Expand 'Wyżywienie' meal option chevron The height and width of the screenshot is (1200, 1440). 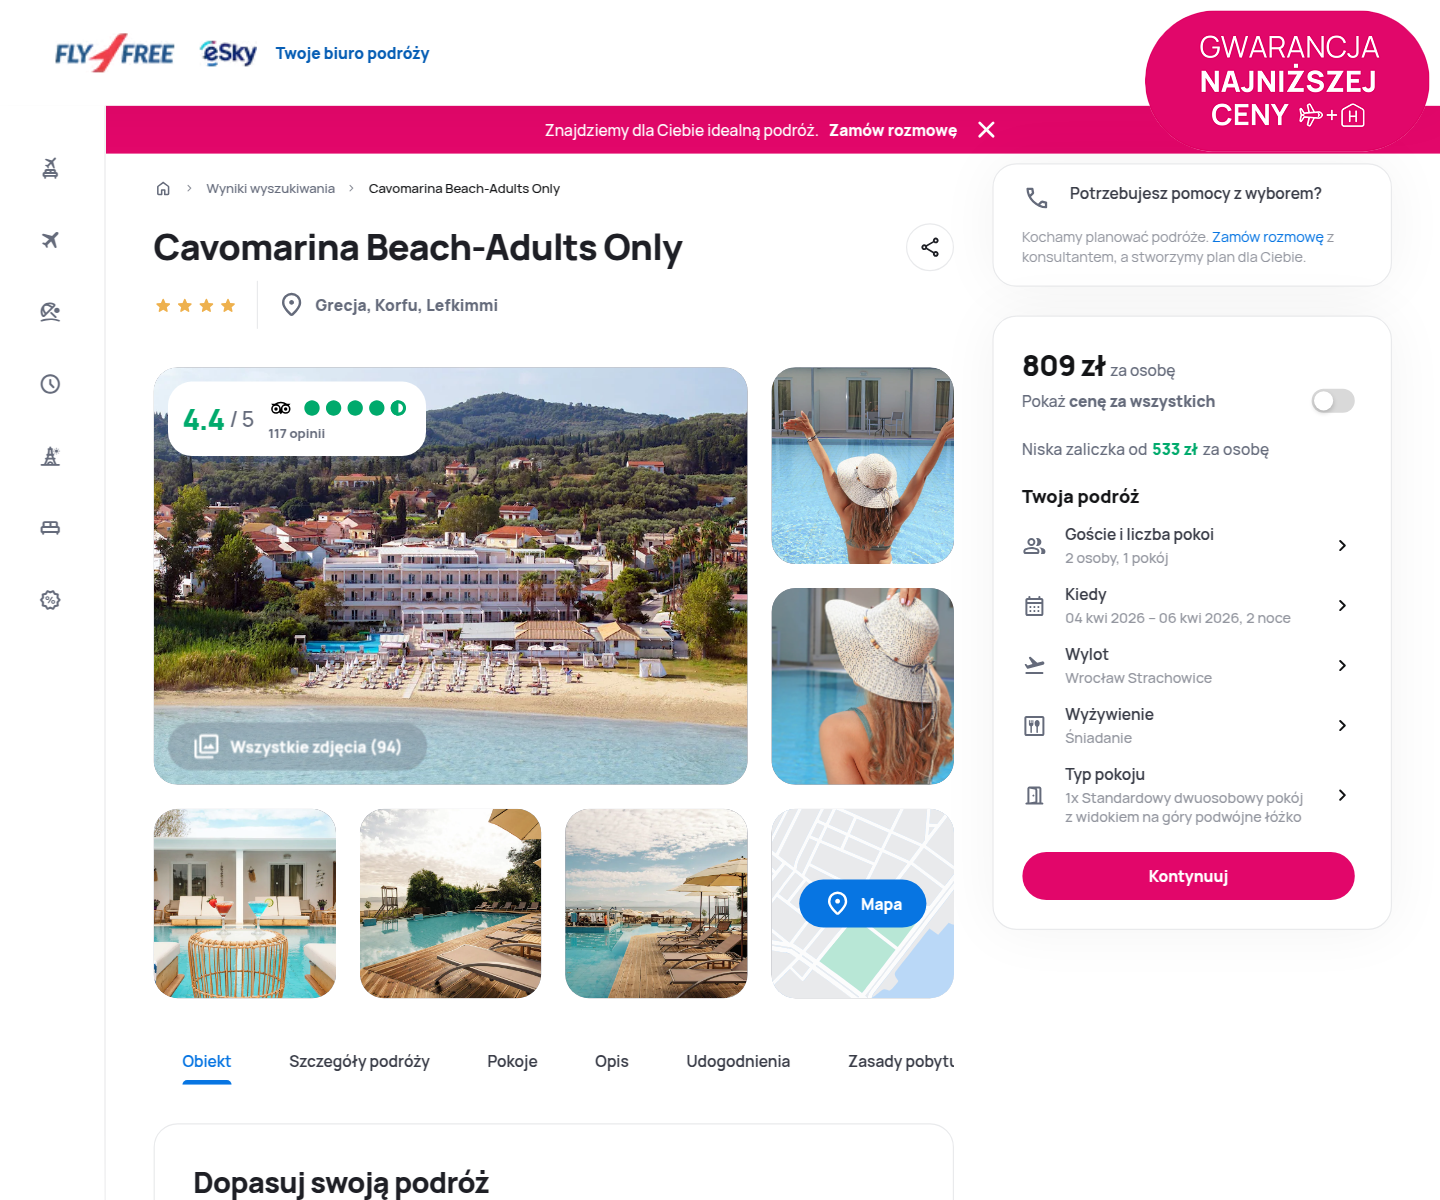[1342, 725]
